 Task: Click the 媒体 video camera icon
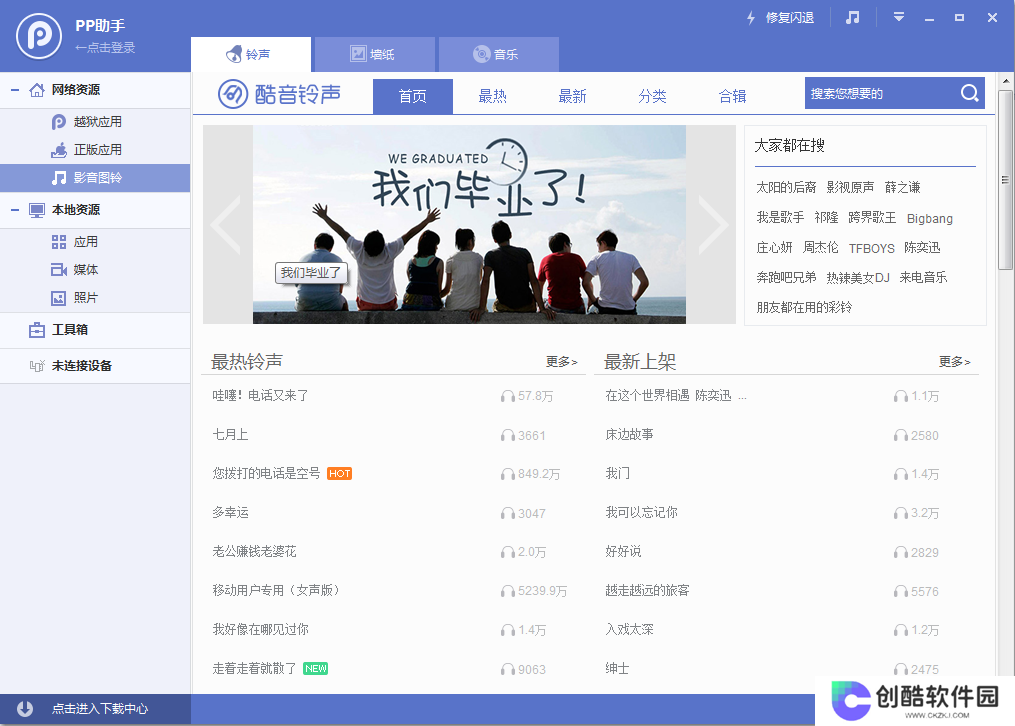[59, 270]
